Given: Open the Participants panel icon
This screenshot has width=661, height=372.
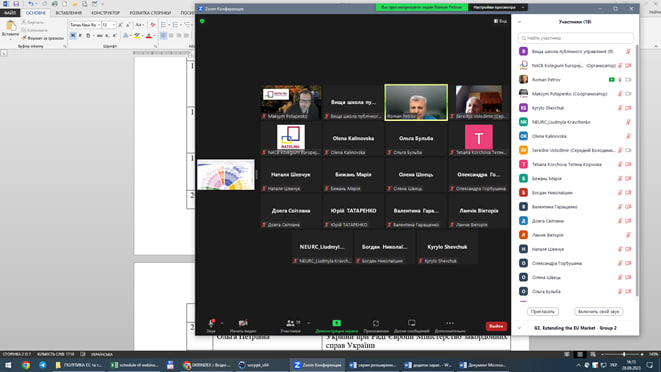Looking at the screenshot, I should coord(290,323).
